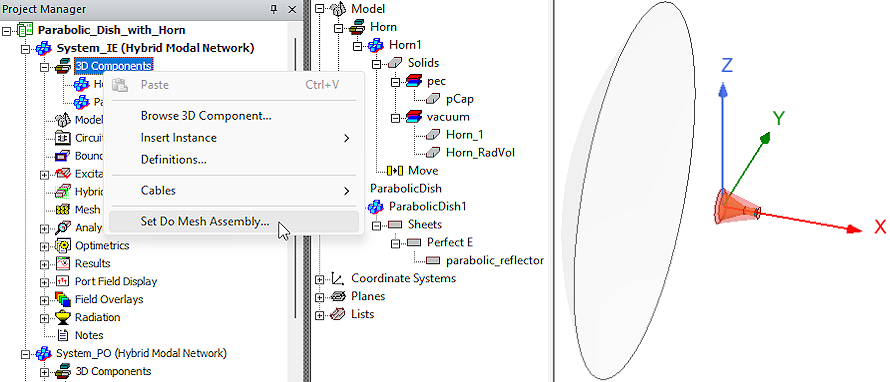Click the System_PO design icon
The width and height of the screenshot is (890, 382).
point(44,354)
